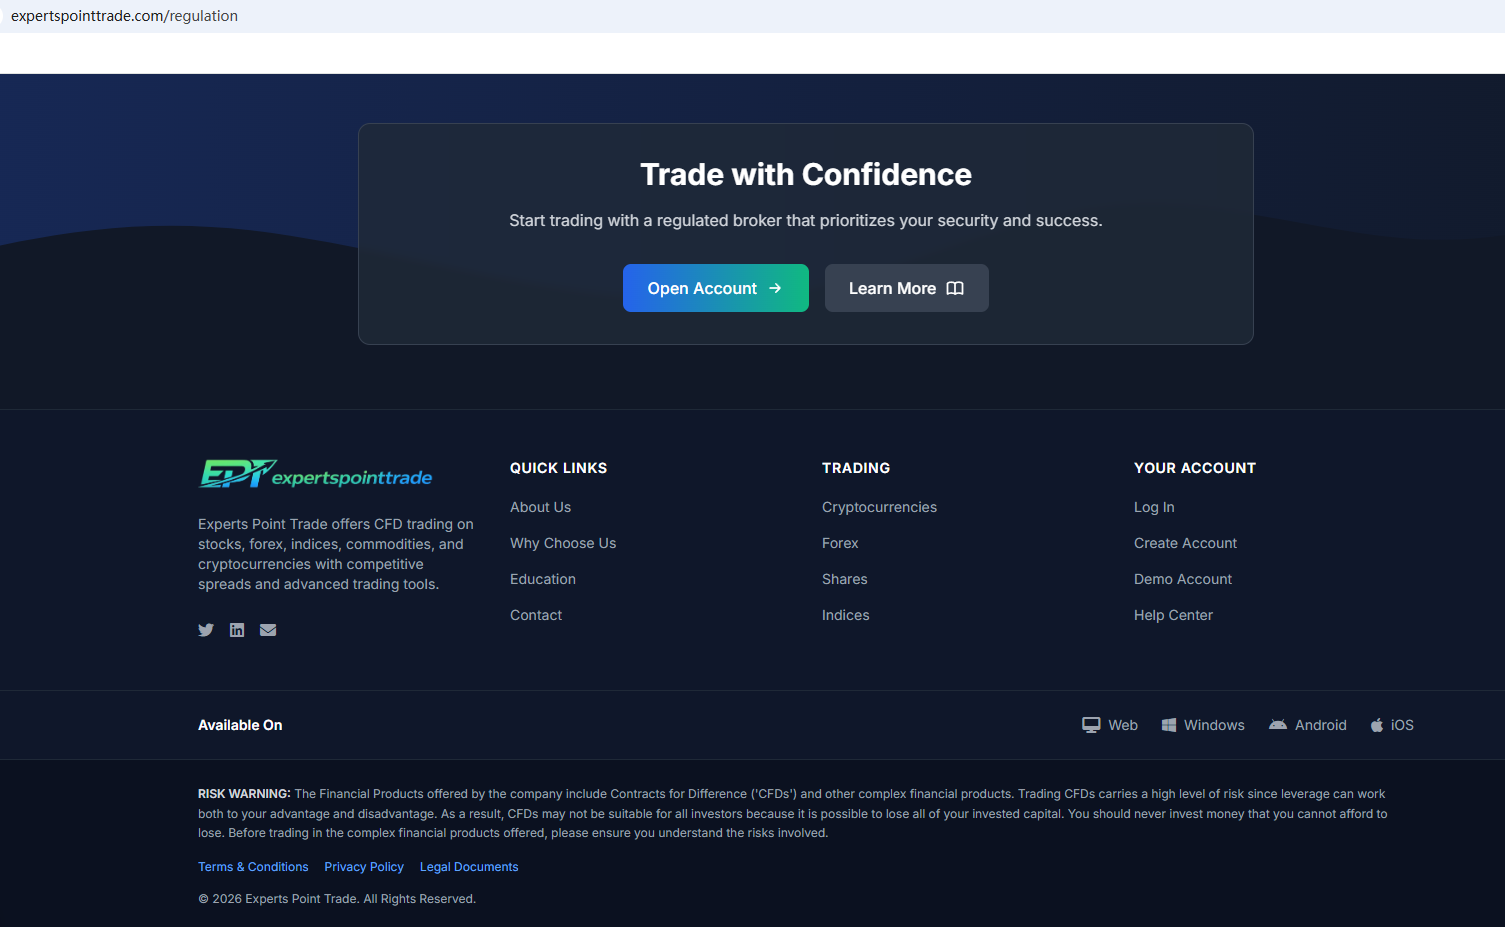The width and height of the screenshot is (1505, 927).
Task: Visit the Help Center link
Action: pyautogui.click(x=1173, y=615)
